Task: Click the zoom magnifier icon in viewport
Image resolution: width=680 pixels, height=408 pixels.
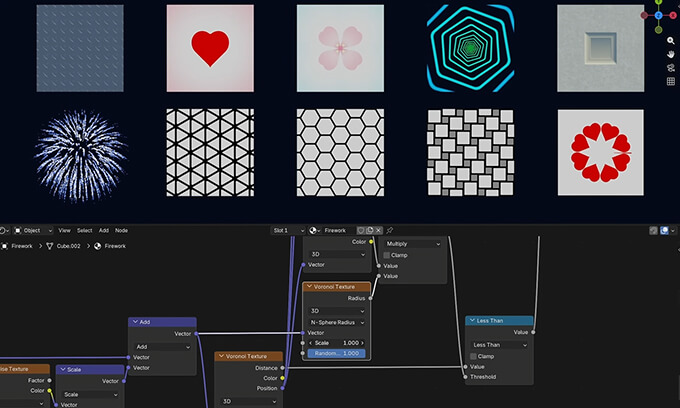Action: click(671, 41)
